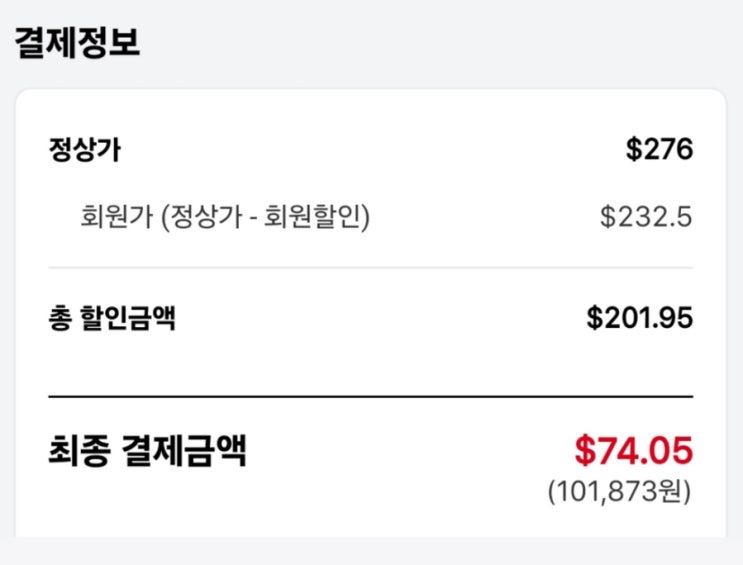
Task: Click the black divider above 최종 결제금액
Action: point(370,397)
